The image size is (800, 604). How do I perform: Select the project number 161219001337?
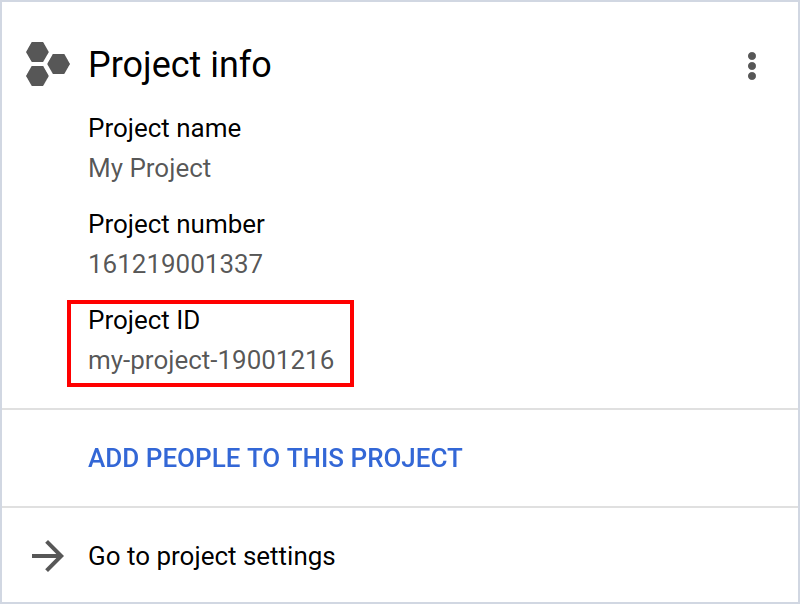[x=175, y=264]
